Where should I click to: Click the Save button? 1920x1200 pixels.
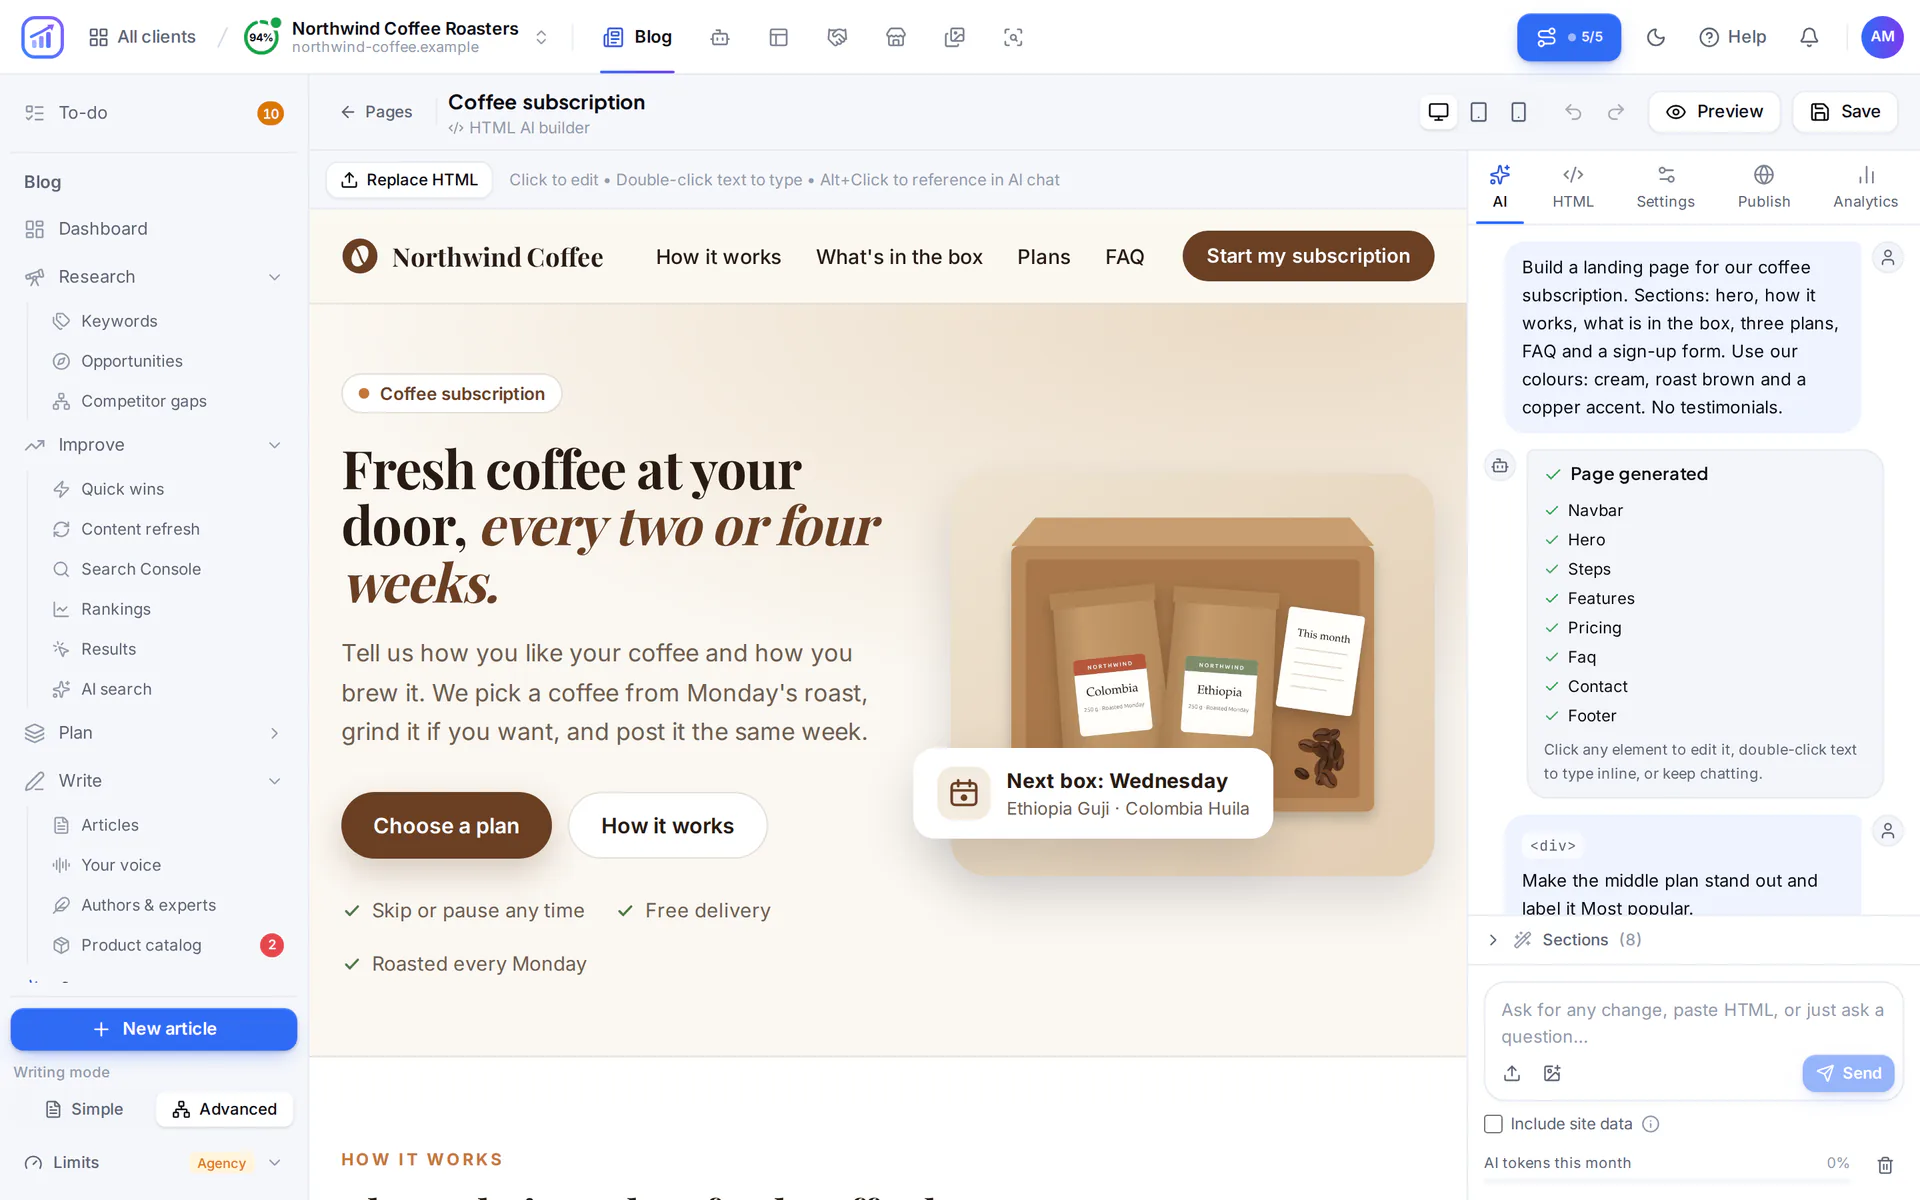[x=1845, y=112]
